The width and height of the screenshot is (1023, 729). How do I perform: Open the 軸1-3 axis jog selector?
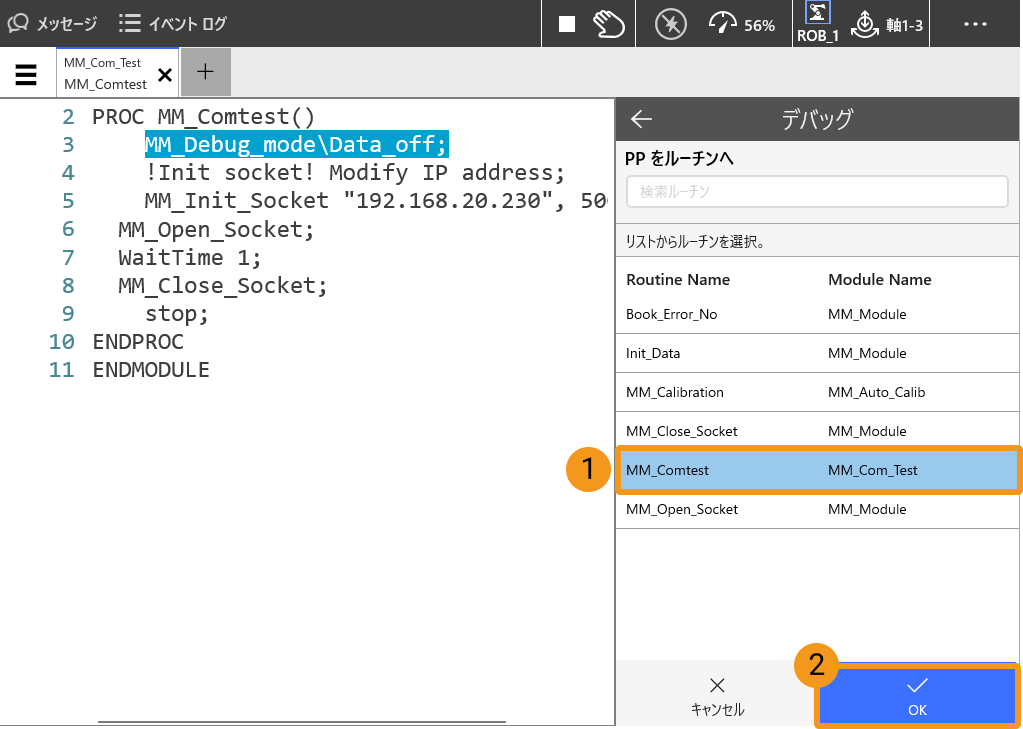pos(887,24)
